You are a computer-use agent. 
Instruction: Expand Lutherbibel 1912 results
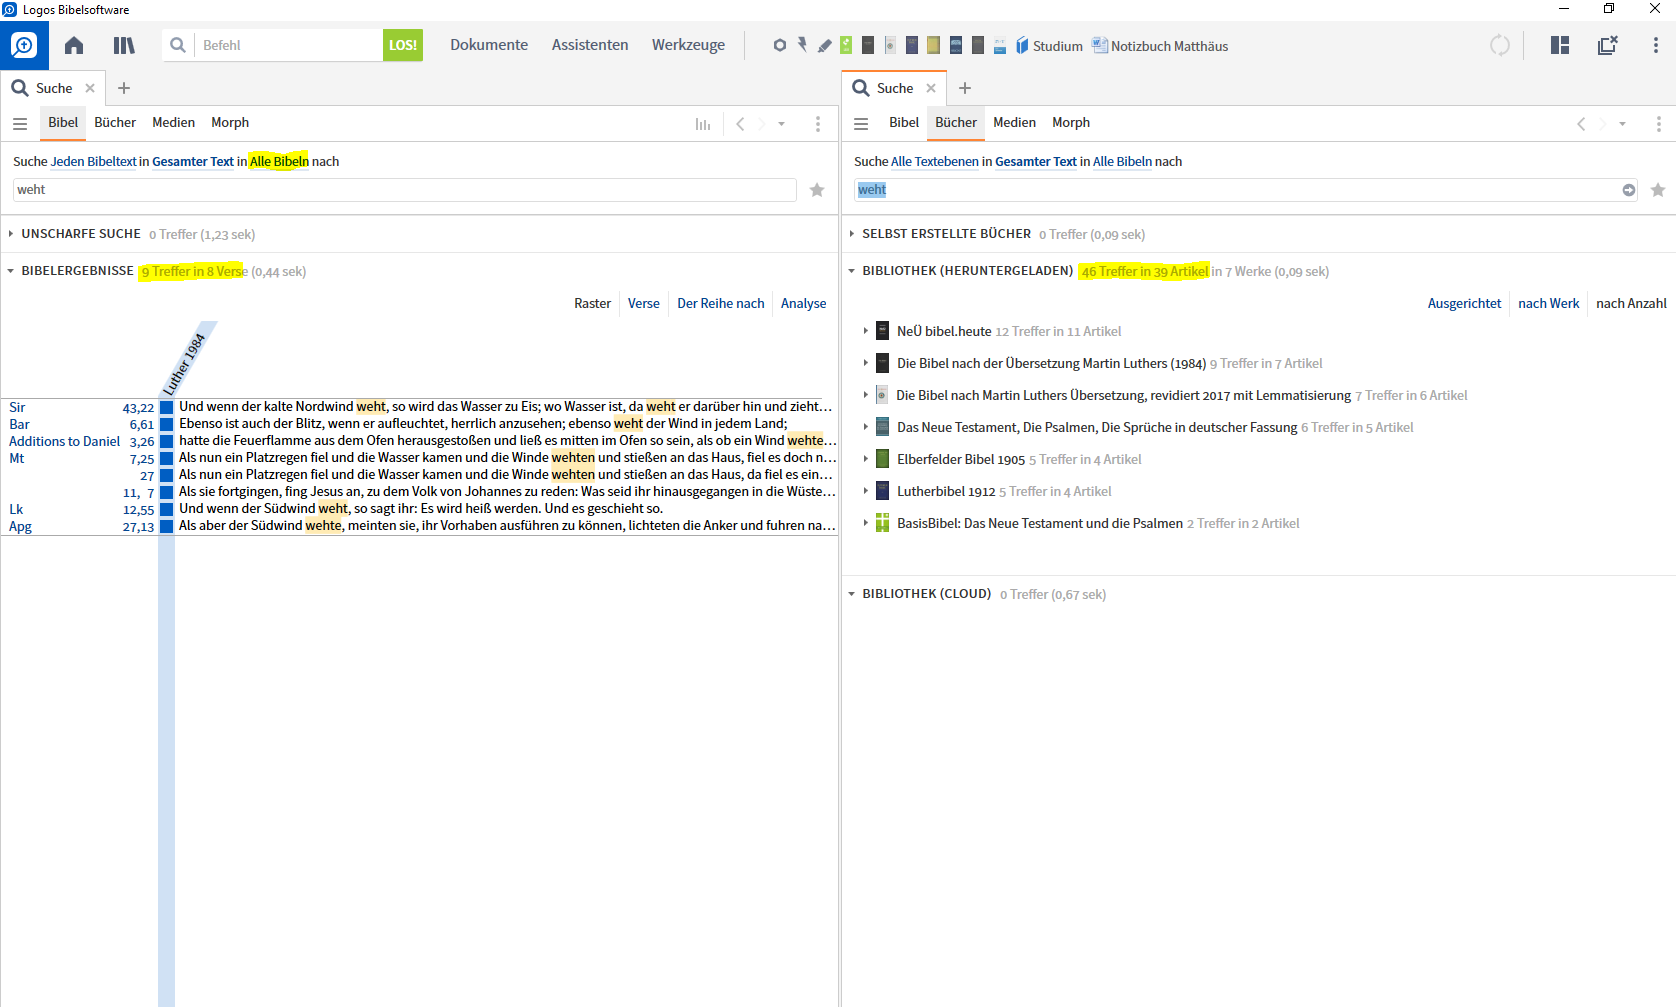[866, 491]
